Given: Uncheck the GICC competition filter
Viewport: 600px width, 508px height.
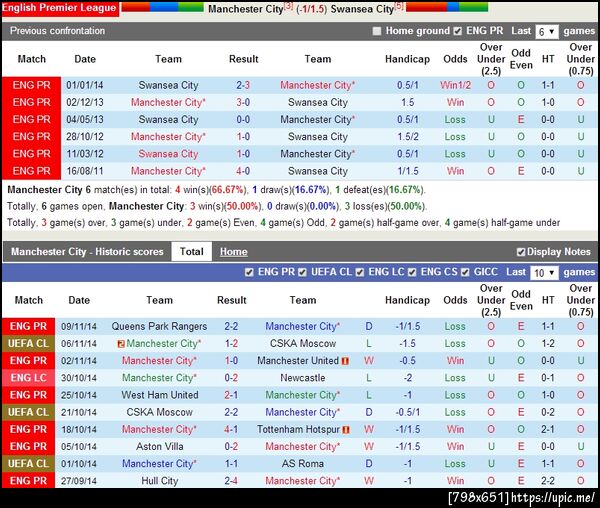Looking at the screenshot, I should coord(465,272).
